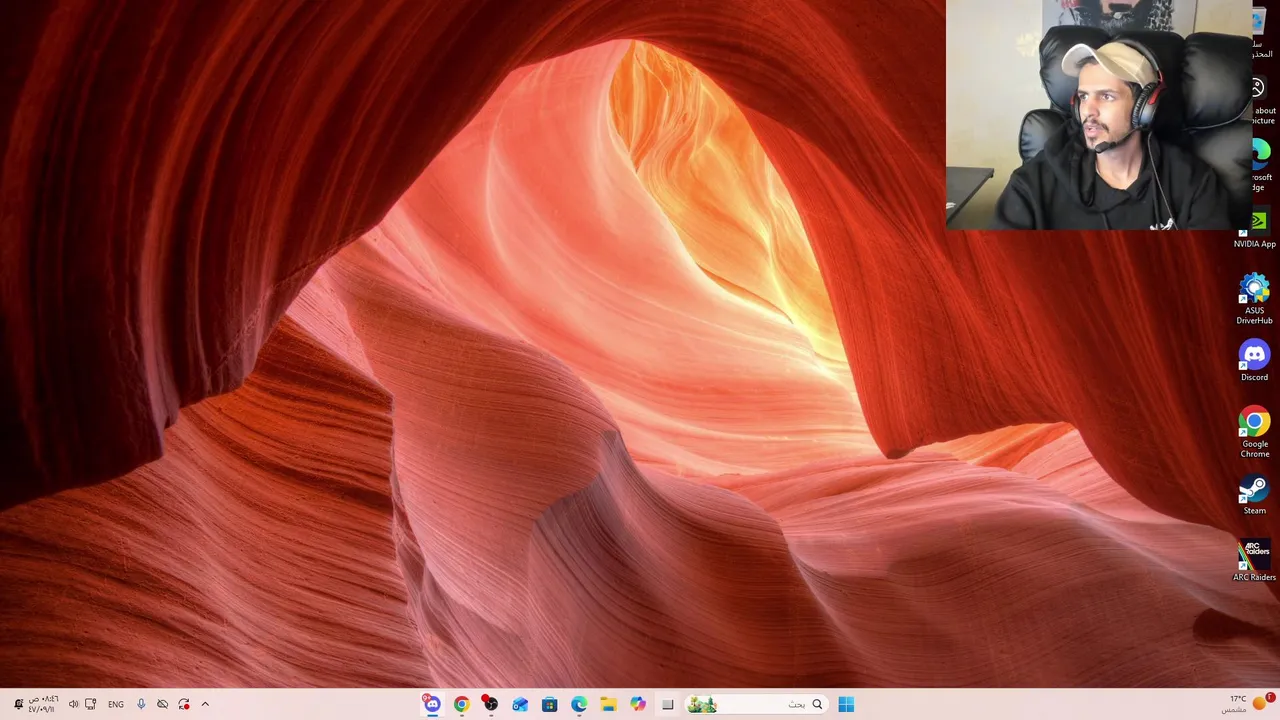This screenshot has height=720, width=1280.
Task: Click the search magnifier icon
Action: (817, 704)
